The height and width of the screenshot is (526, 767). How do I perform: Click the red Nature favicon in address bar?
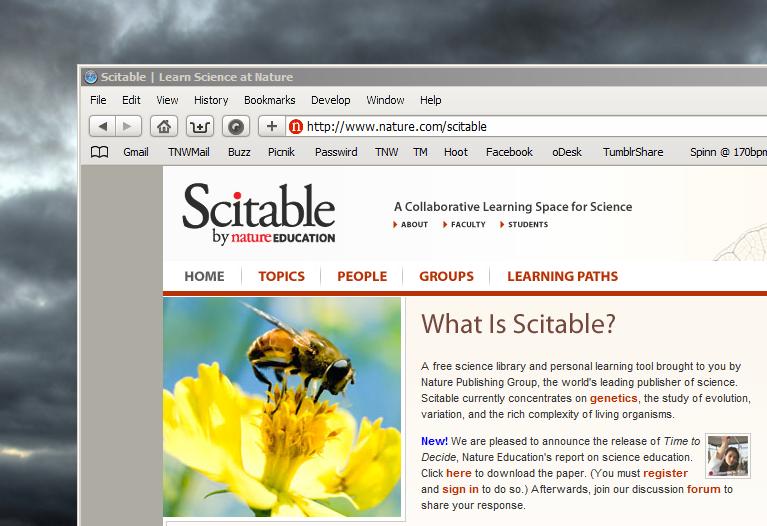[295, 127]
